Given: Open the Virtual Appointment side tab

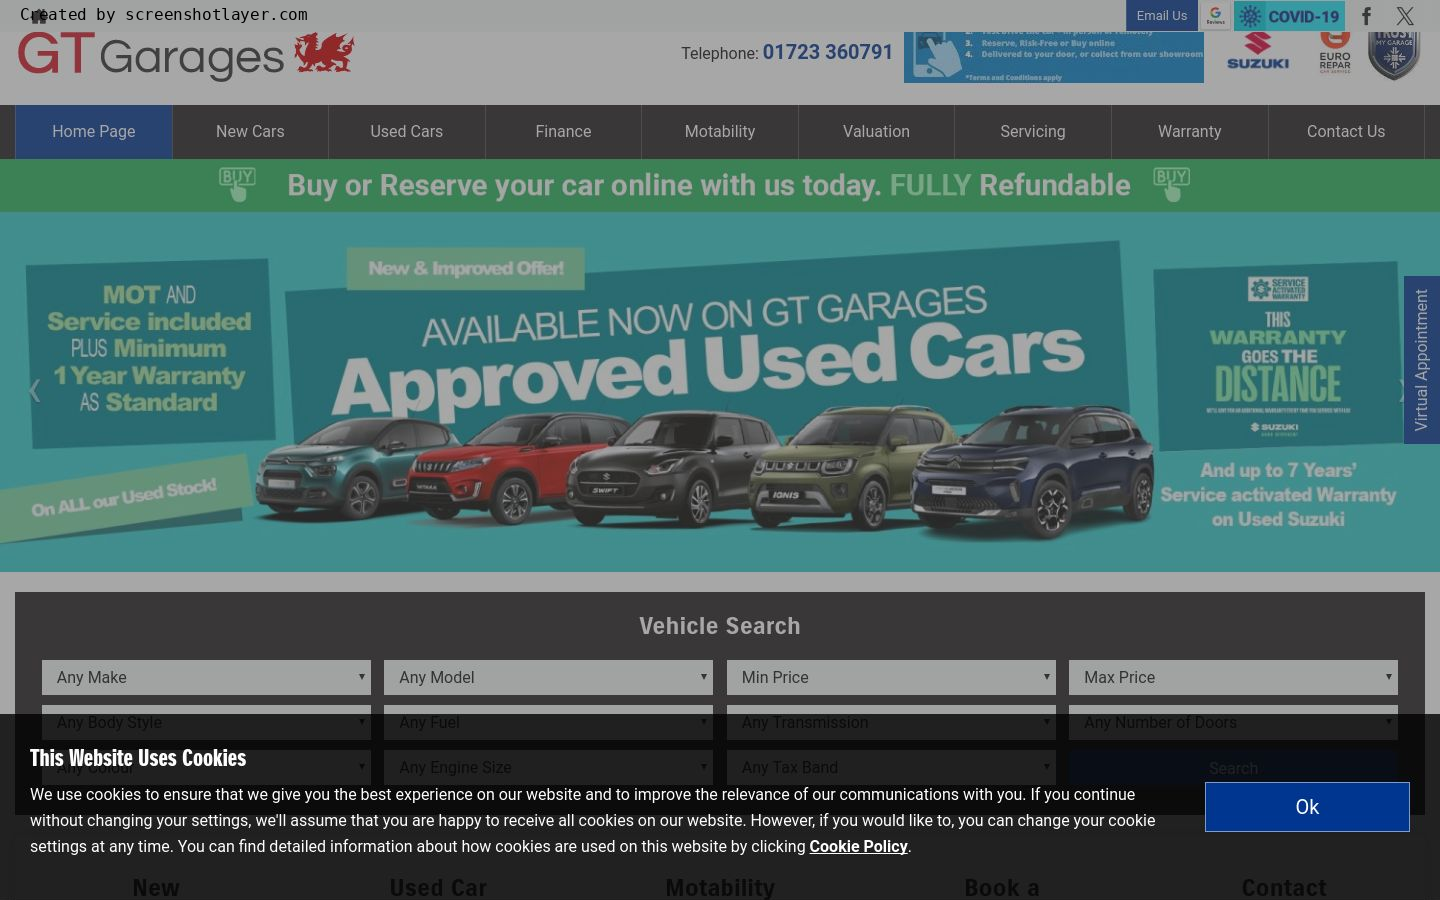Looking at the screenshot, I should click(x=1421, y=360).
